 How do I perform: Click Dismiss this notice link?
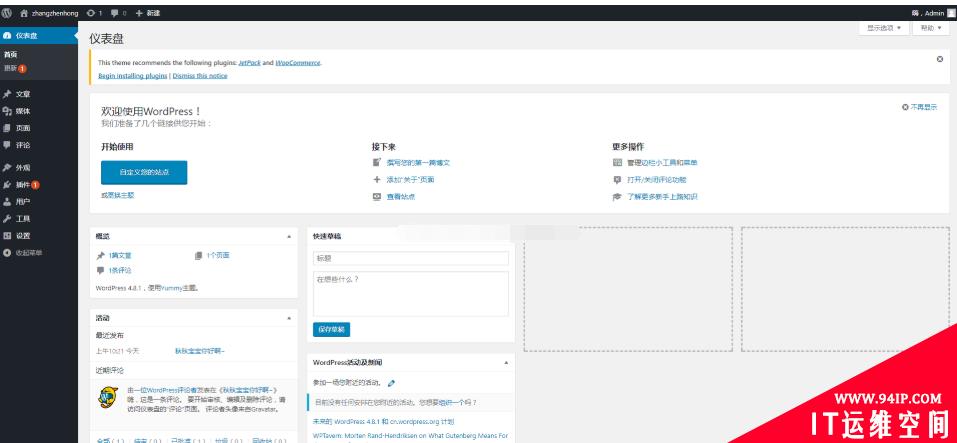point(200,76)
